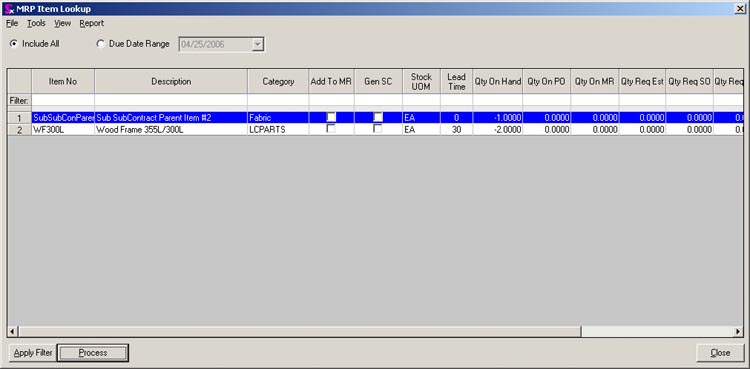Click the Qty On MR column header
This screenshot has width=750, height=369.
tap(595, 82)
